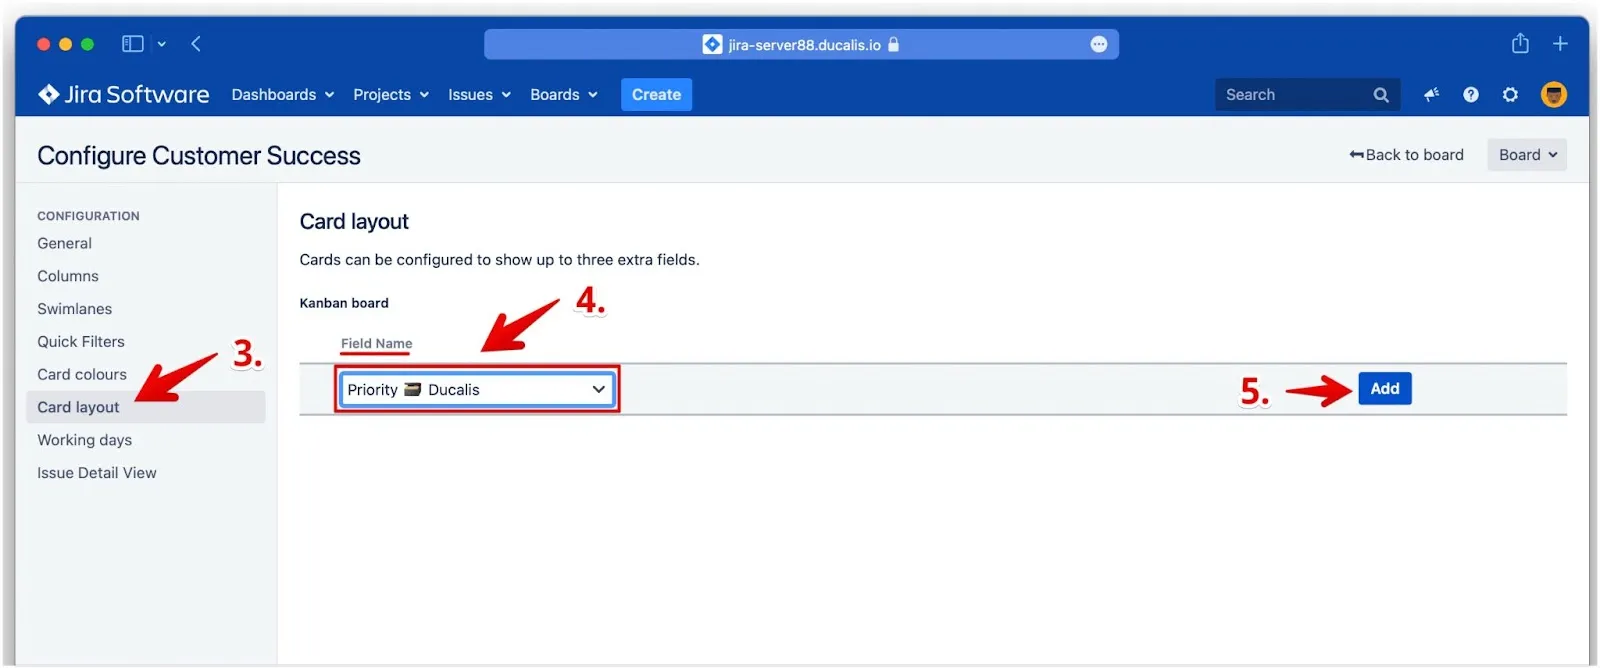Open the notifications megaphone icon
1600x668 pixels.
point(1431,94)
